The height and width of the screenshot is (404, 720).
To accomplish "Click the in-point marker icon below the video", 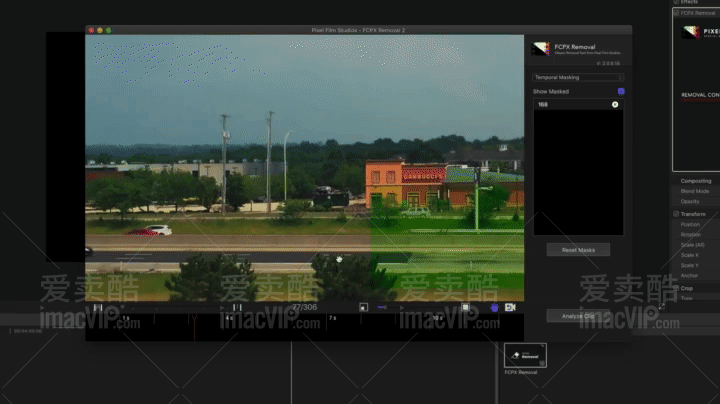I will [98, 307].
